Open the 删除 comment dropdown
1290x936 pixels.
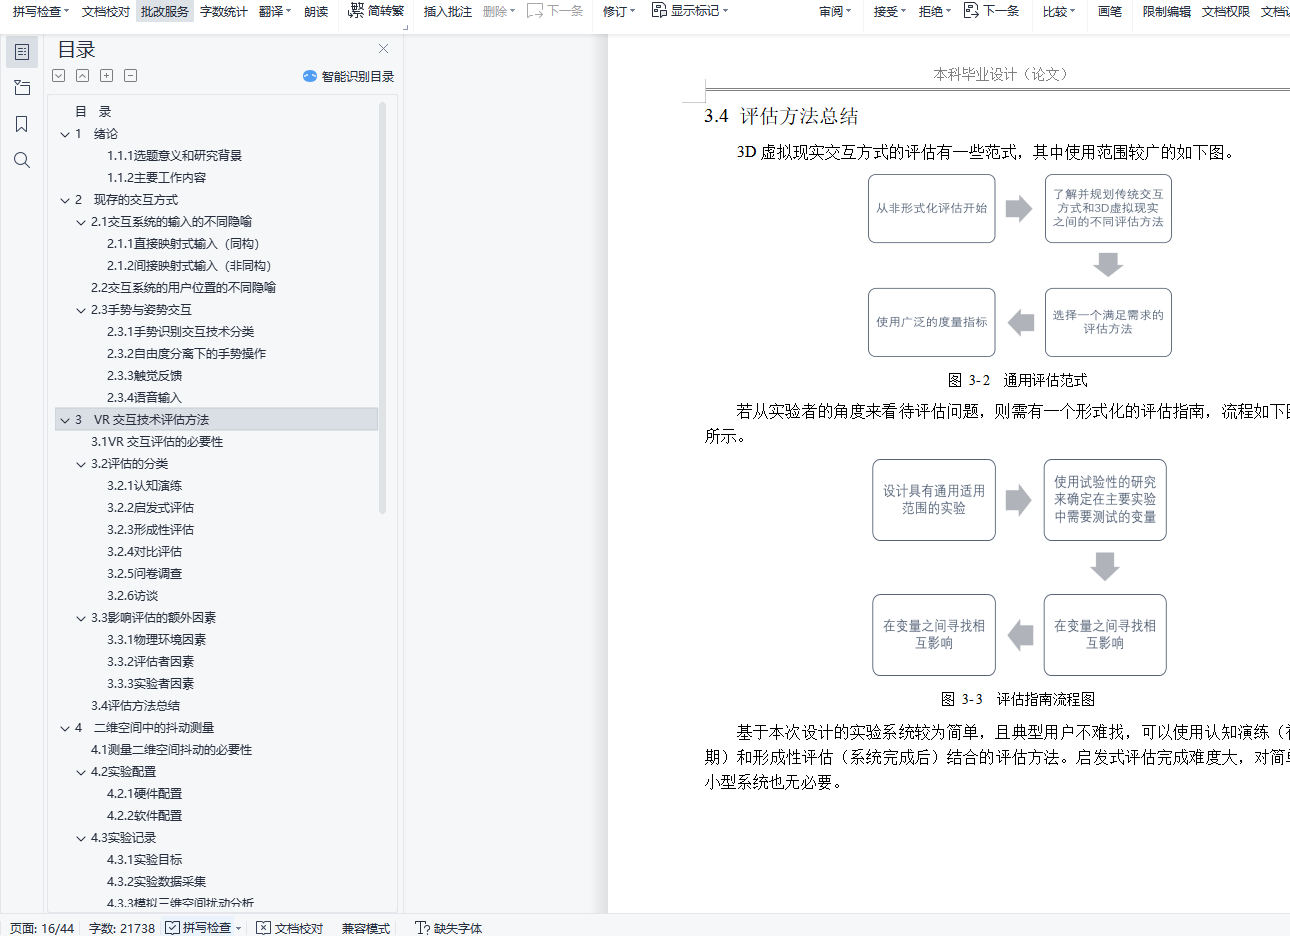[x=499, y=11]
